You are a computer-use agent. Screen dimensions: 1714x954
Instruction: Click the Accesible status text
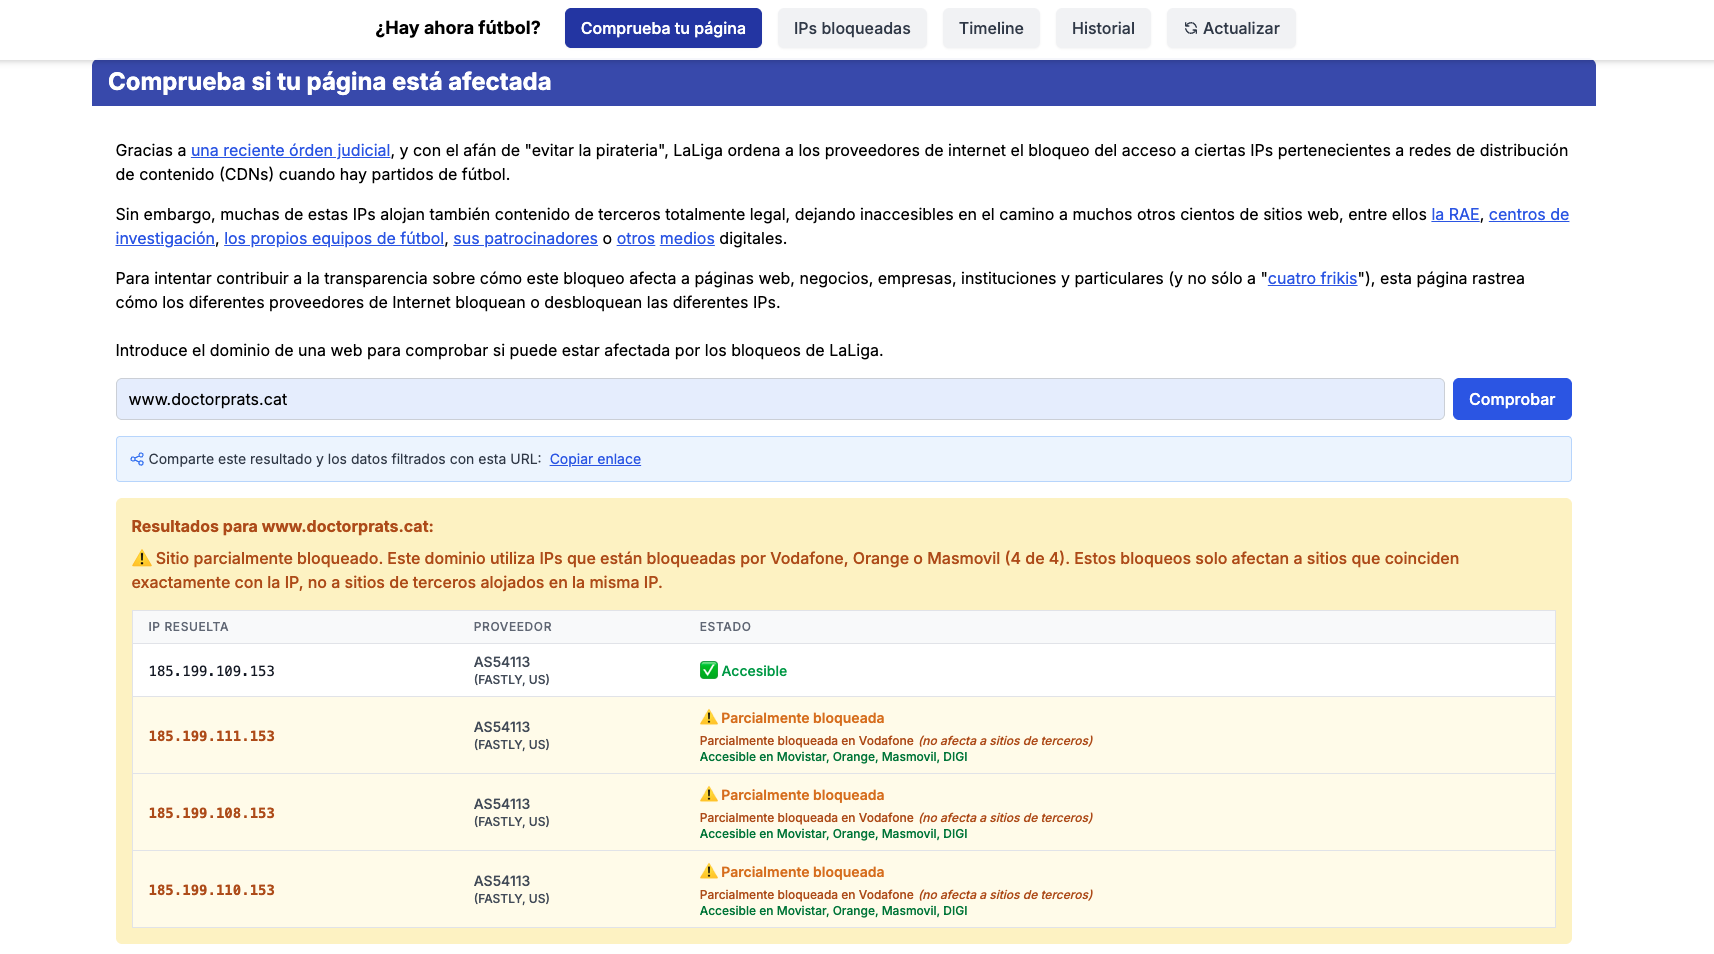tap(754, 671)
